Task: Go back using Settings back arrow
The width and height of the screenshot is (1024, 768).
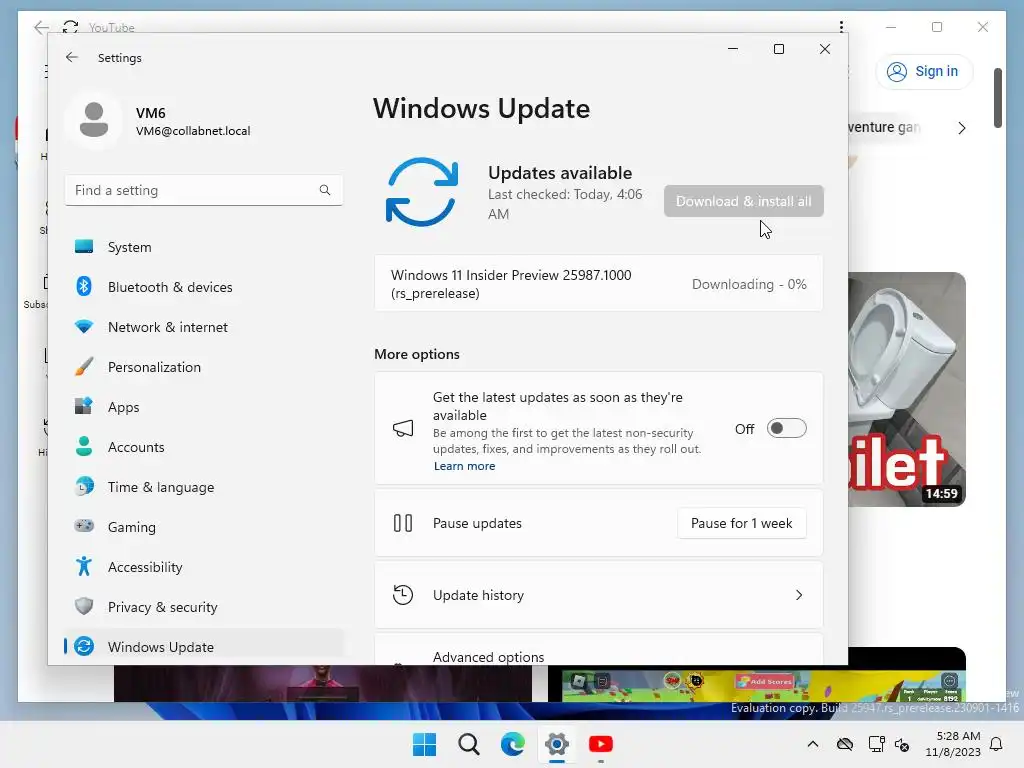Action: pos(72,57)
